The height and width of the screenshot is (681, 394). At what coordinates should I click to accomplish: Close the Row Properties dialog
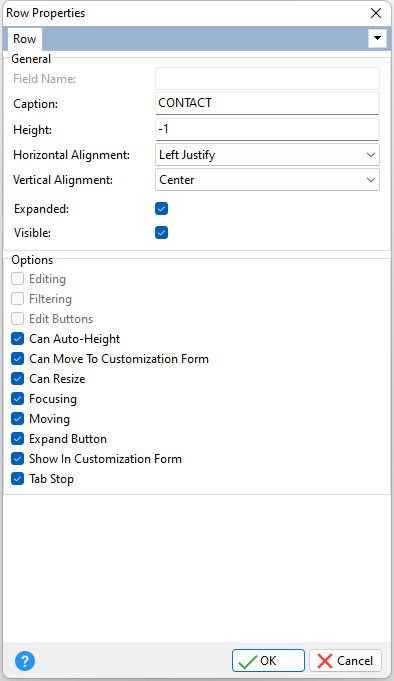point(376,13)
